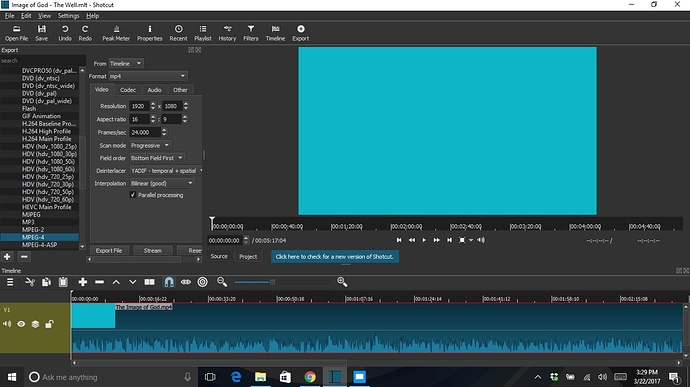Add a custom export preset
This screenshot has height=387, width=690.
7,257
